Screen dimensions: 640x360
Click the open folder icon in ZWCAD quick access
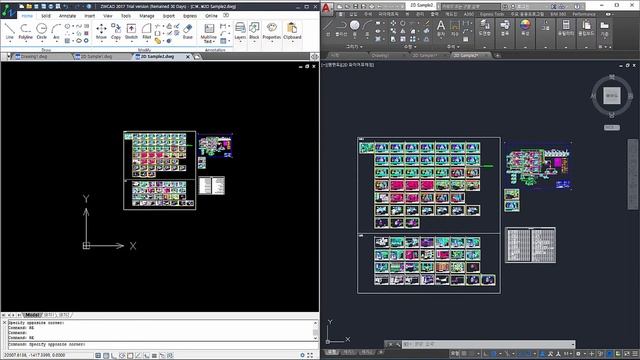pyautogui.click(x=29, y=6)
